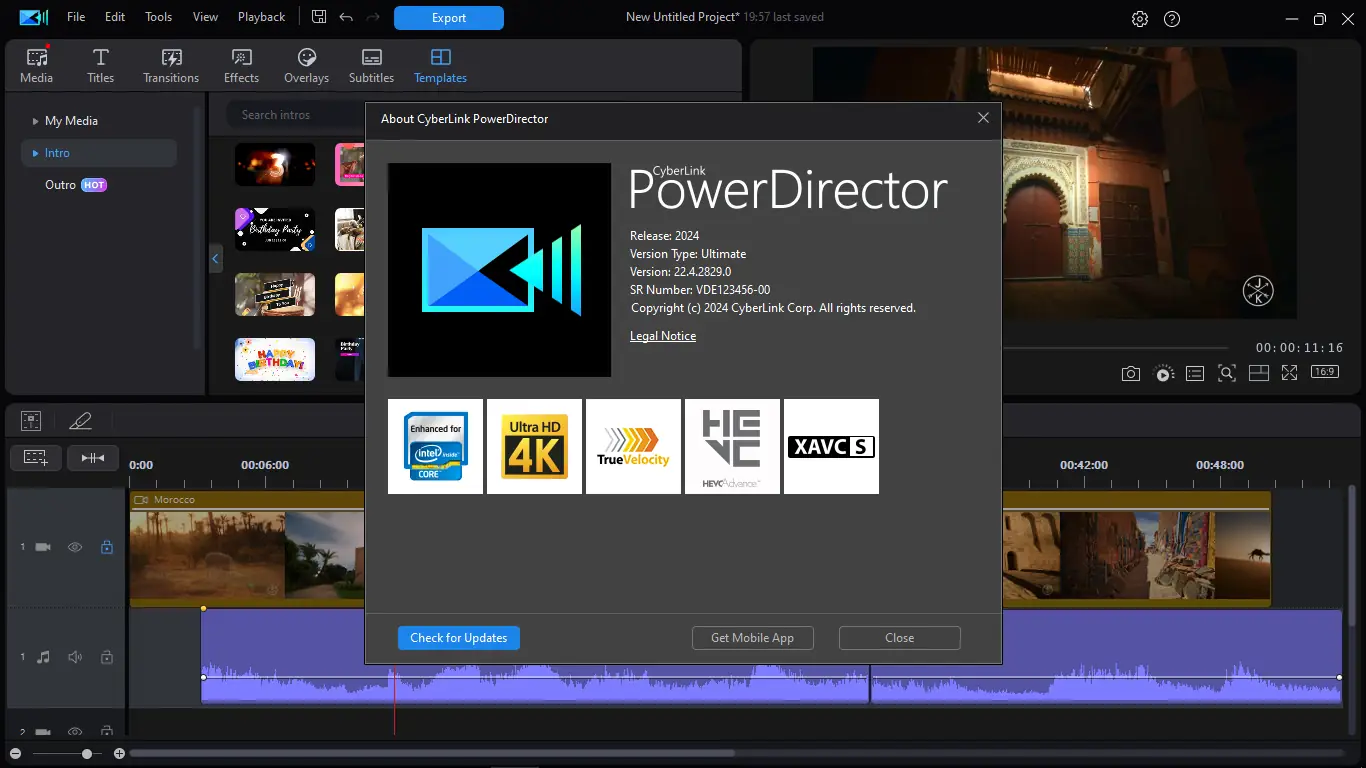Screen dimensions: 1366x768
Task: Click the split-panel layout icon under the preview
Action: click(x=1259, y=373)
